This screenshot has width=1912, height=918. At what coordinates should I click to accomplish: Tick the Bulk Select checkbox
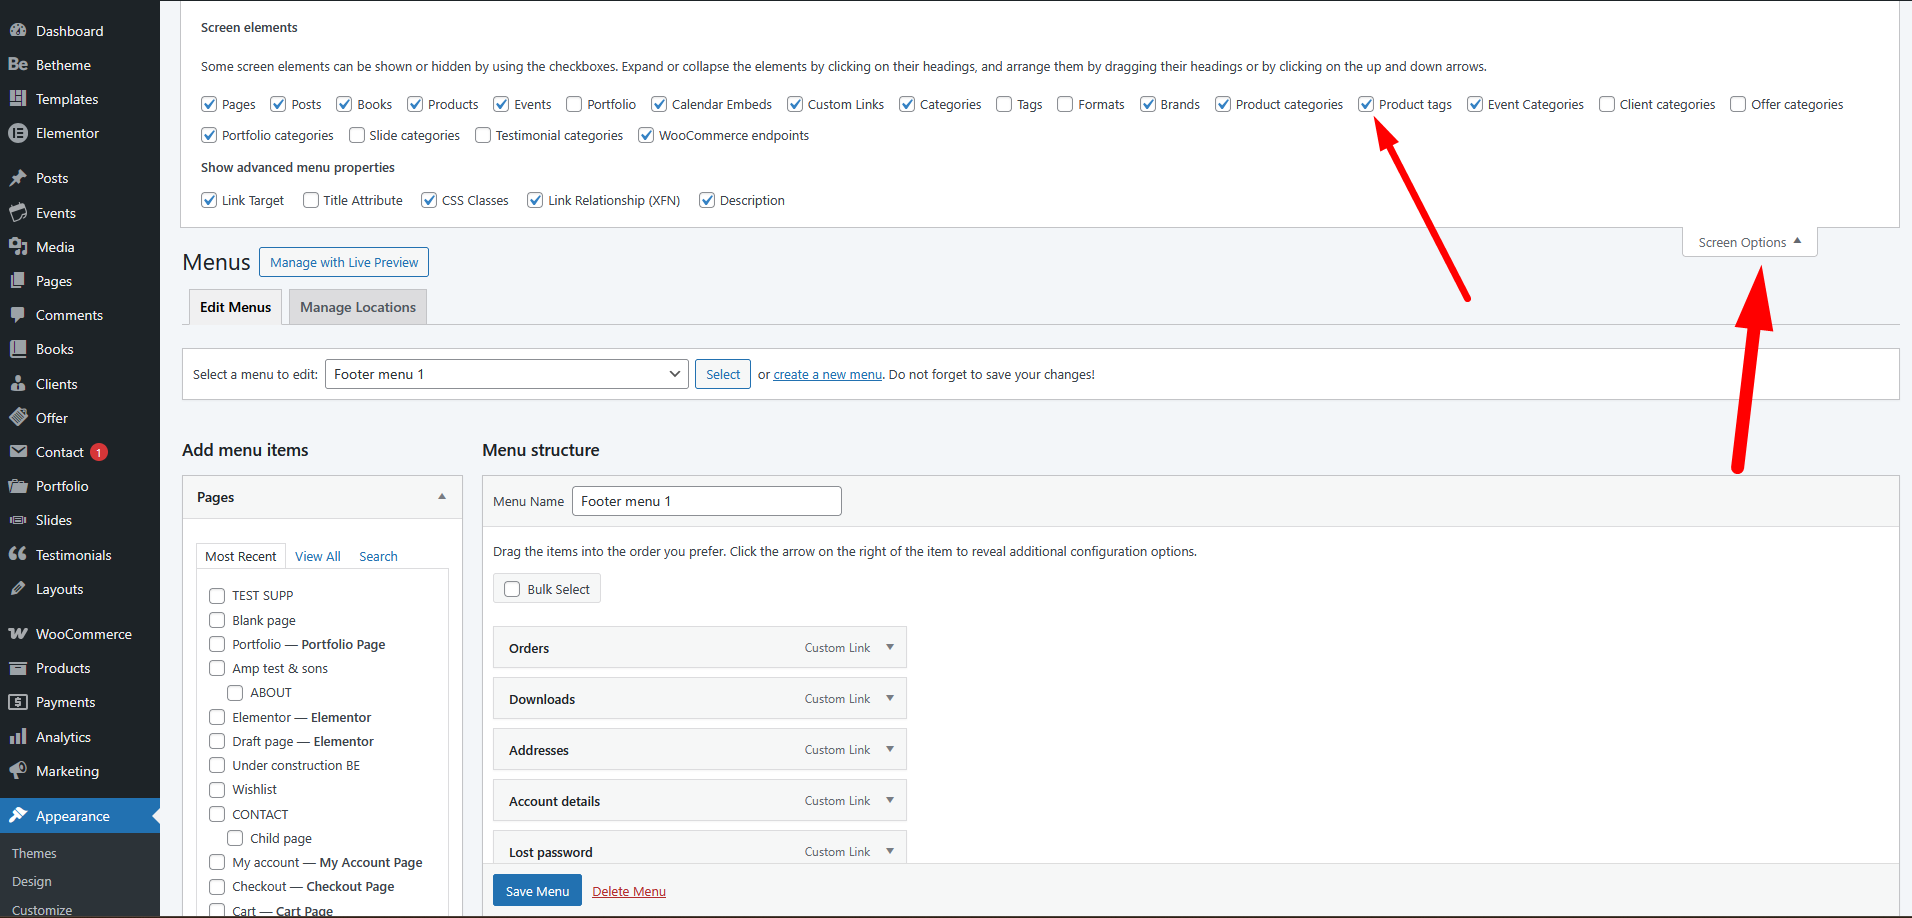coord(512,589)
